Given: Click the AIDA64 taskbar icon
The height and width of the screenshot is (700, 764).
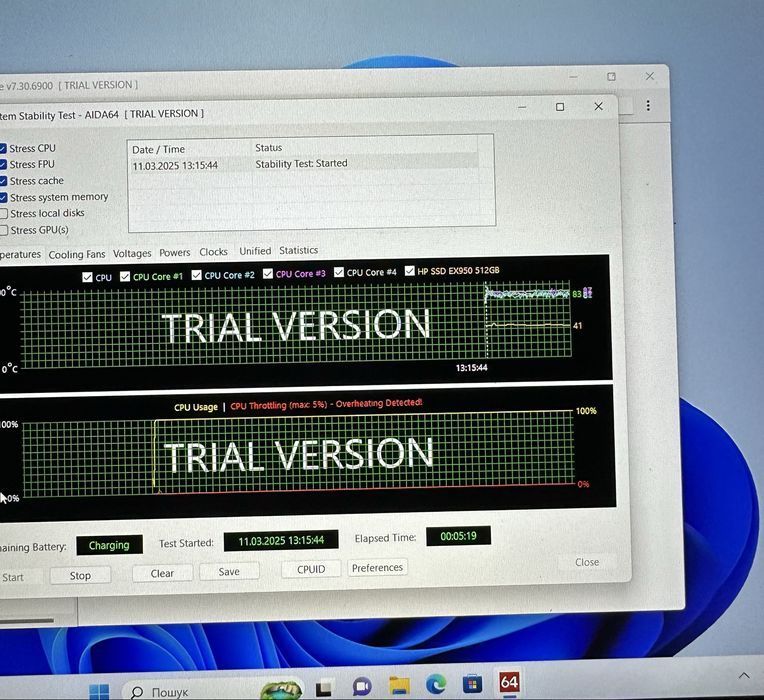Looking at the screenshot, I should (x=509, y=682).
